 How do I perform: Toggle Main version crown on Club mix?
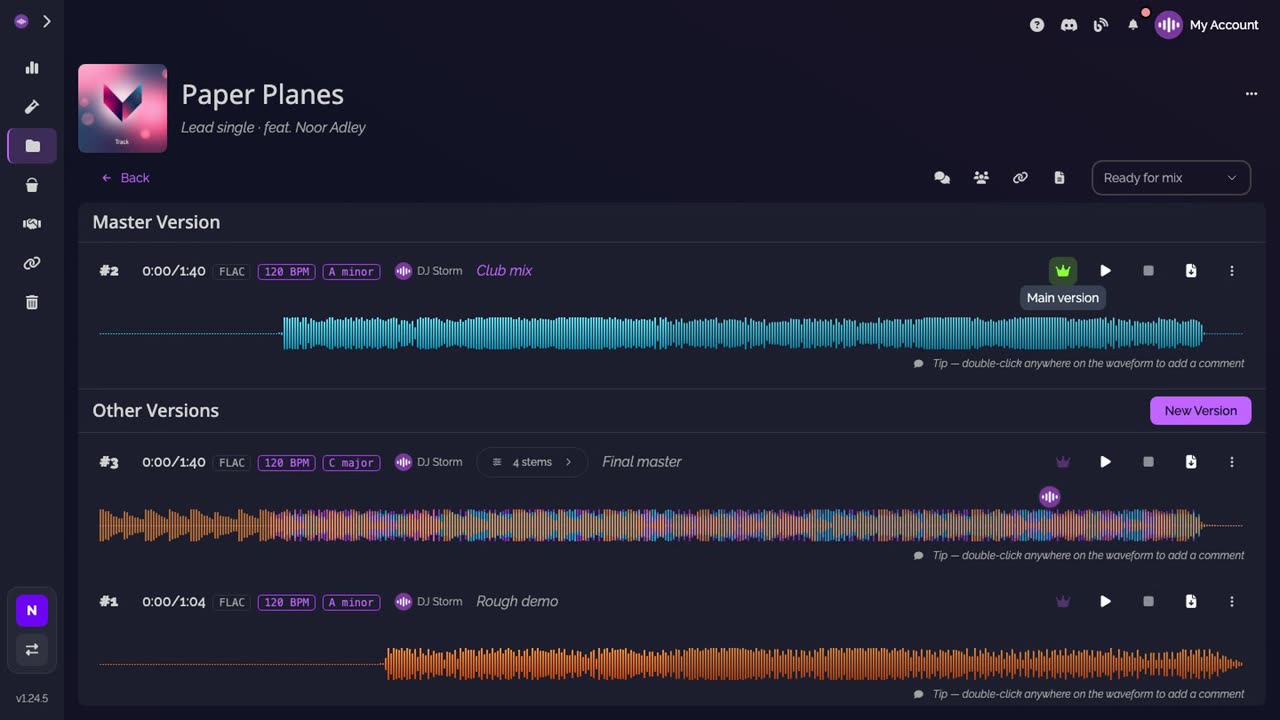coord(1063,271)
